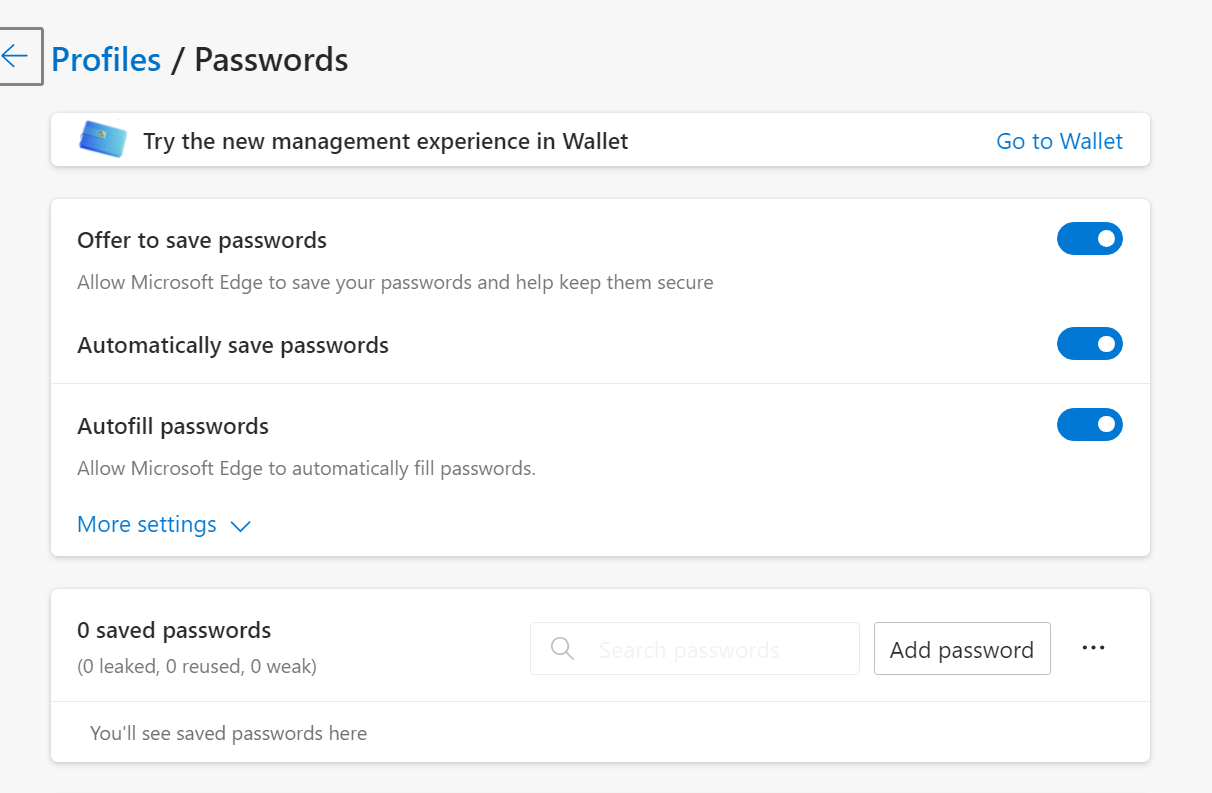
Task: Click the magnifier icon in password search
Action: (563, 649)
